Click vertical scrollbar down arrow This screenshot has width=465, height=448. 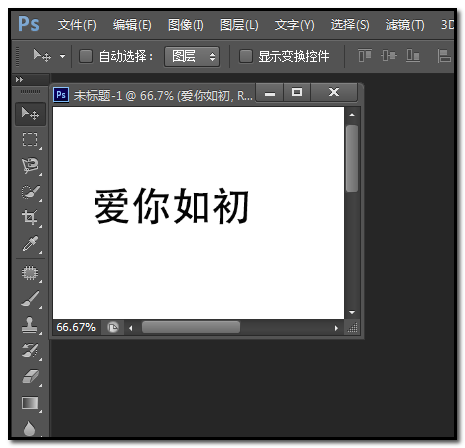pyautogui.click(x=352, y=312)
